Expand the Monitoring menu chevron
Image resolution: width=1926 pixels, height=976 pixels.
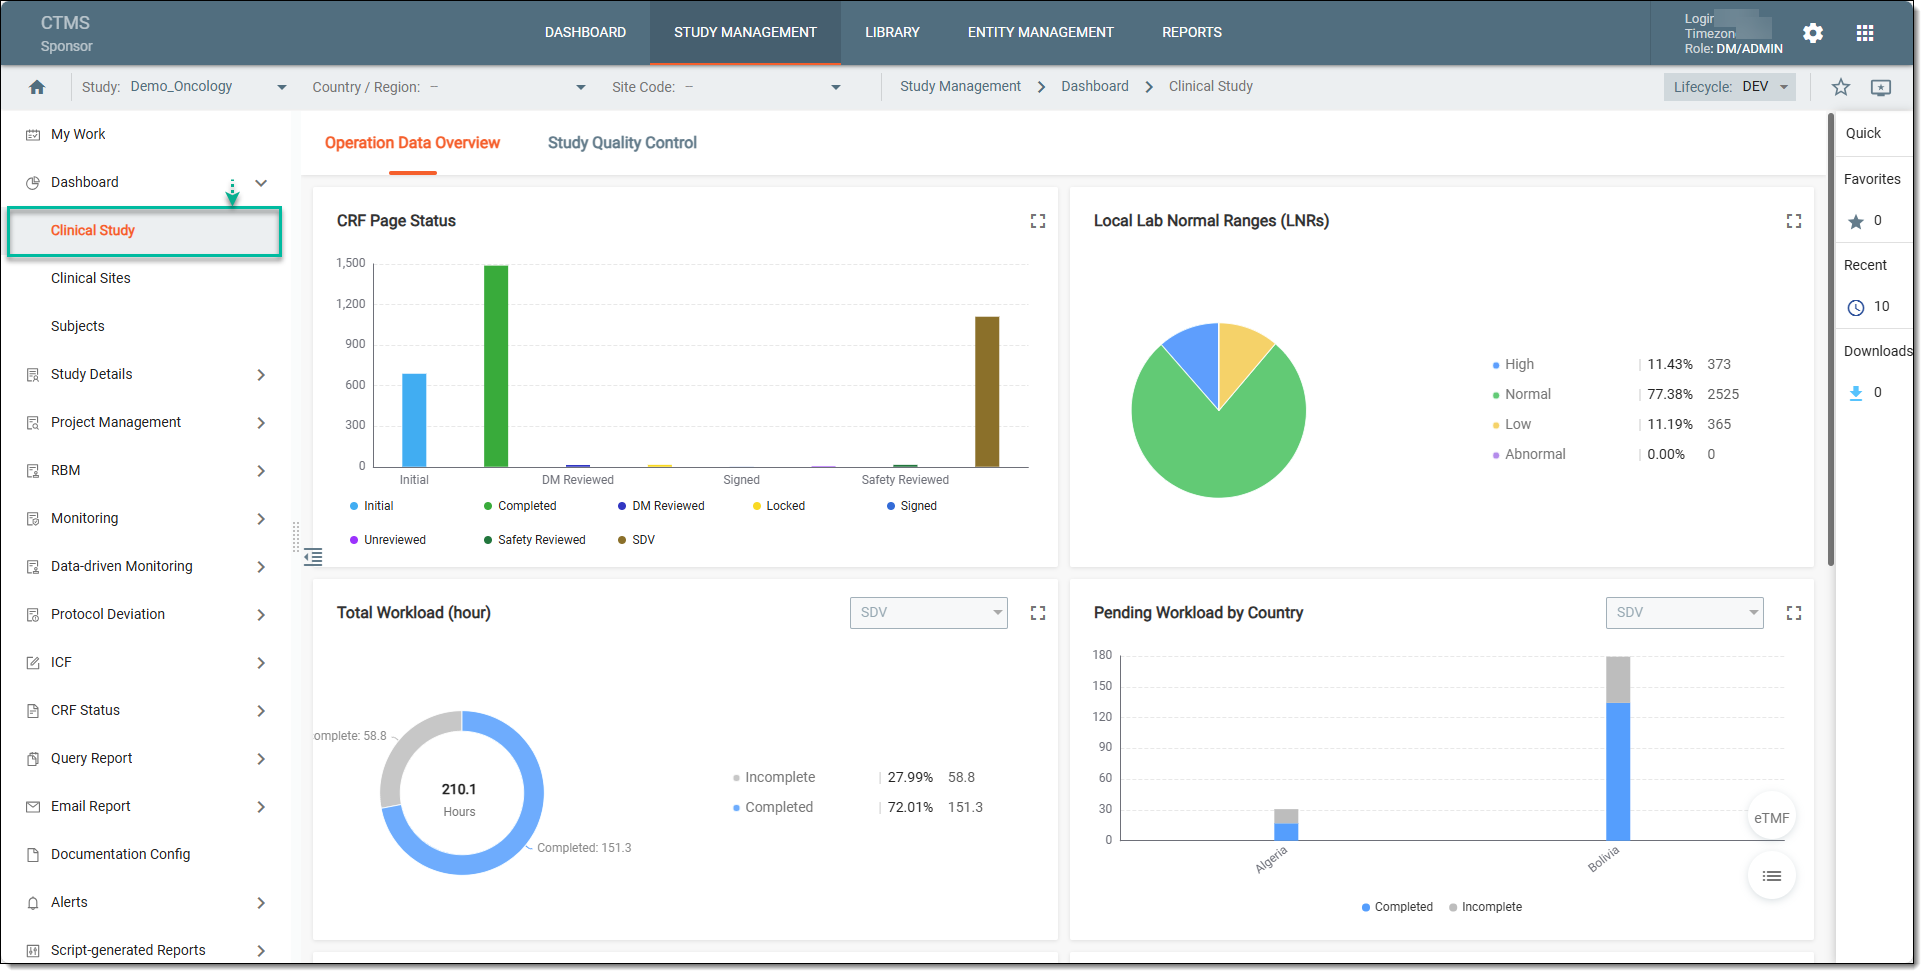pos(261,519)
